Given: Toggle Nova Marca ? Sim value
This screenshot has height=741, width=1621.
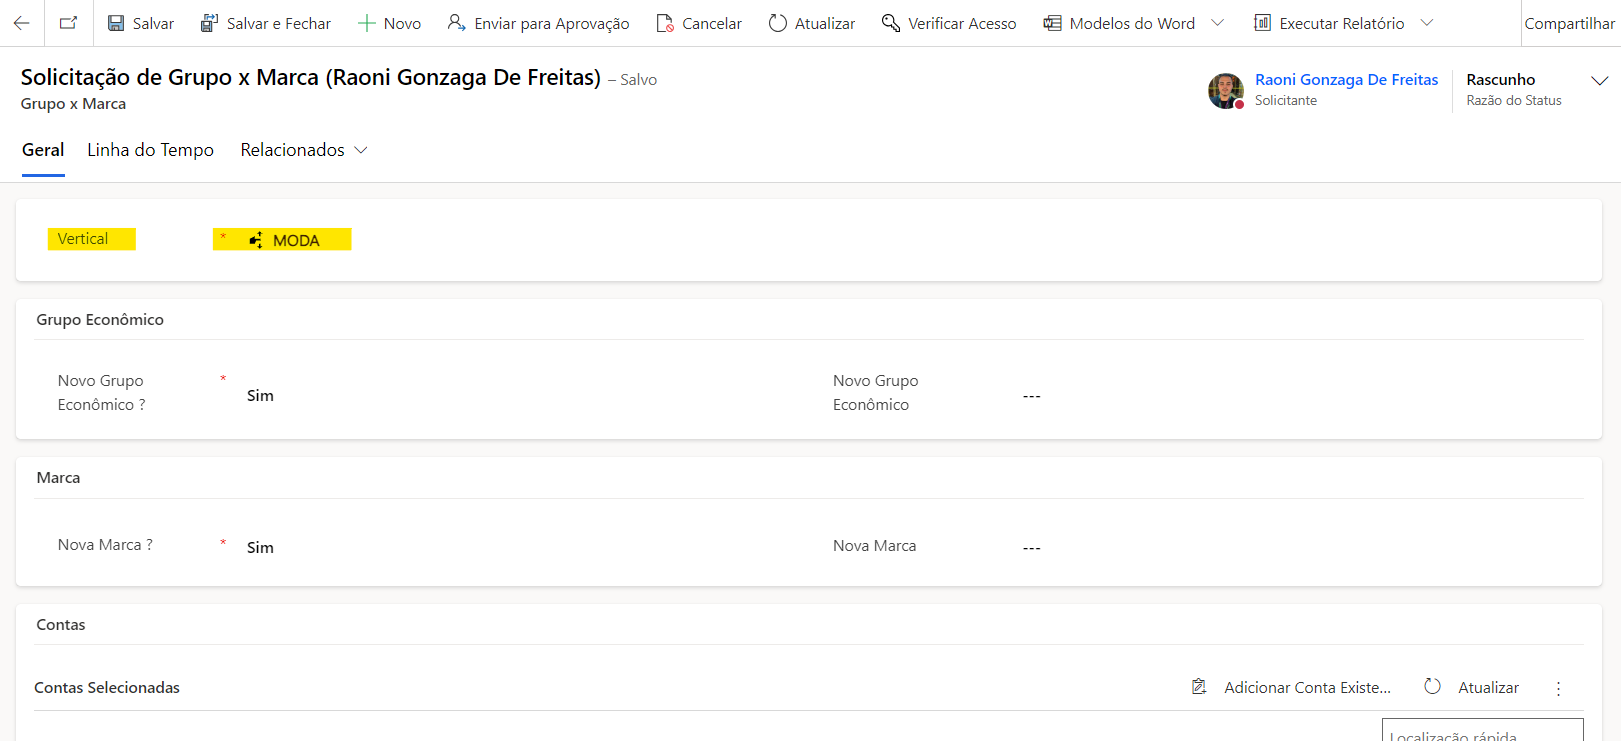Looking at the screenshot, I should tap(260, 548).
